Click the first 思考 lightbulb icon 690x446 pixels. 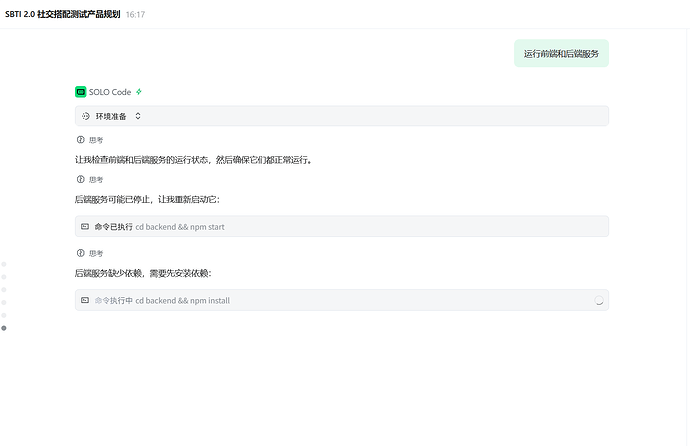click(81, 140)
